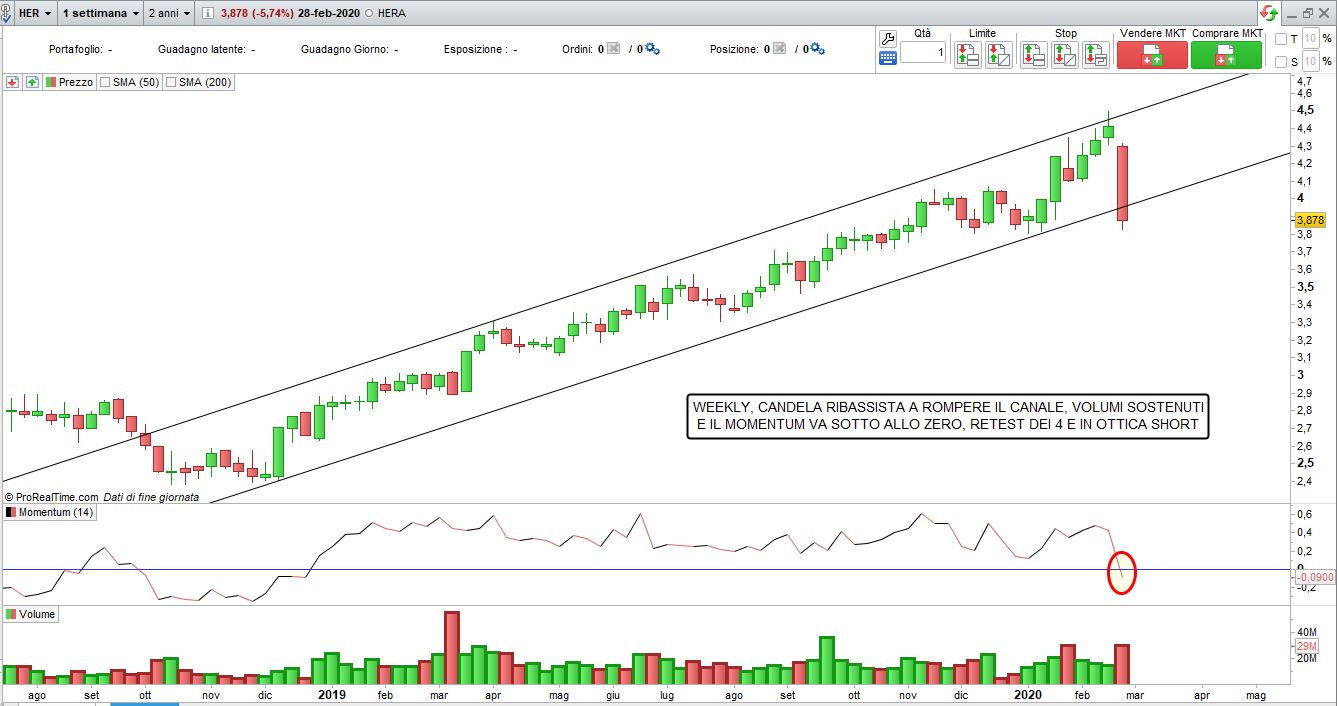Open the 2 anni period dropdown
Image resolution: width=1337 pixels, height=706 pixels.
tap(168, 13)
